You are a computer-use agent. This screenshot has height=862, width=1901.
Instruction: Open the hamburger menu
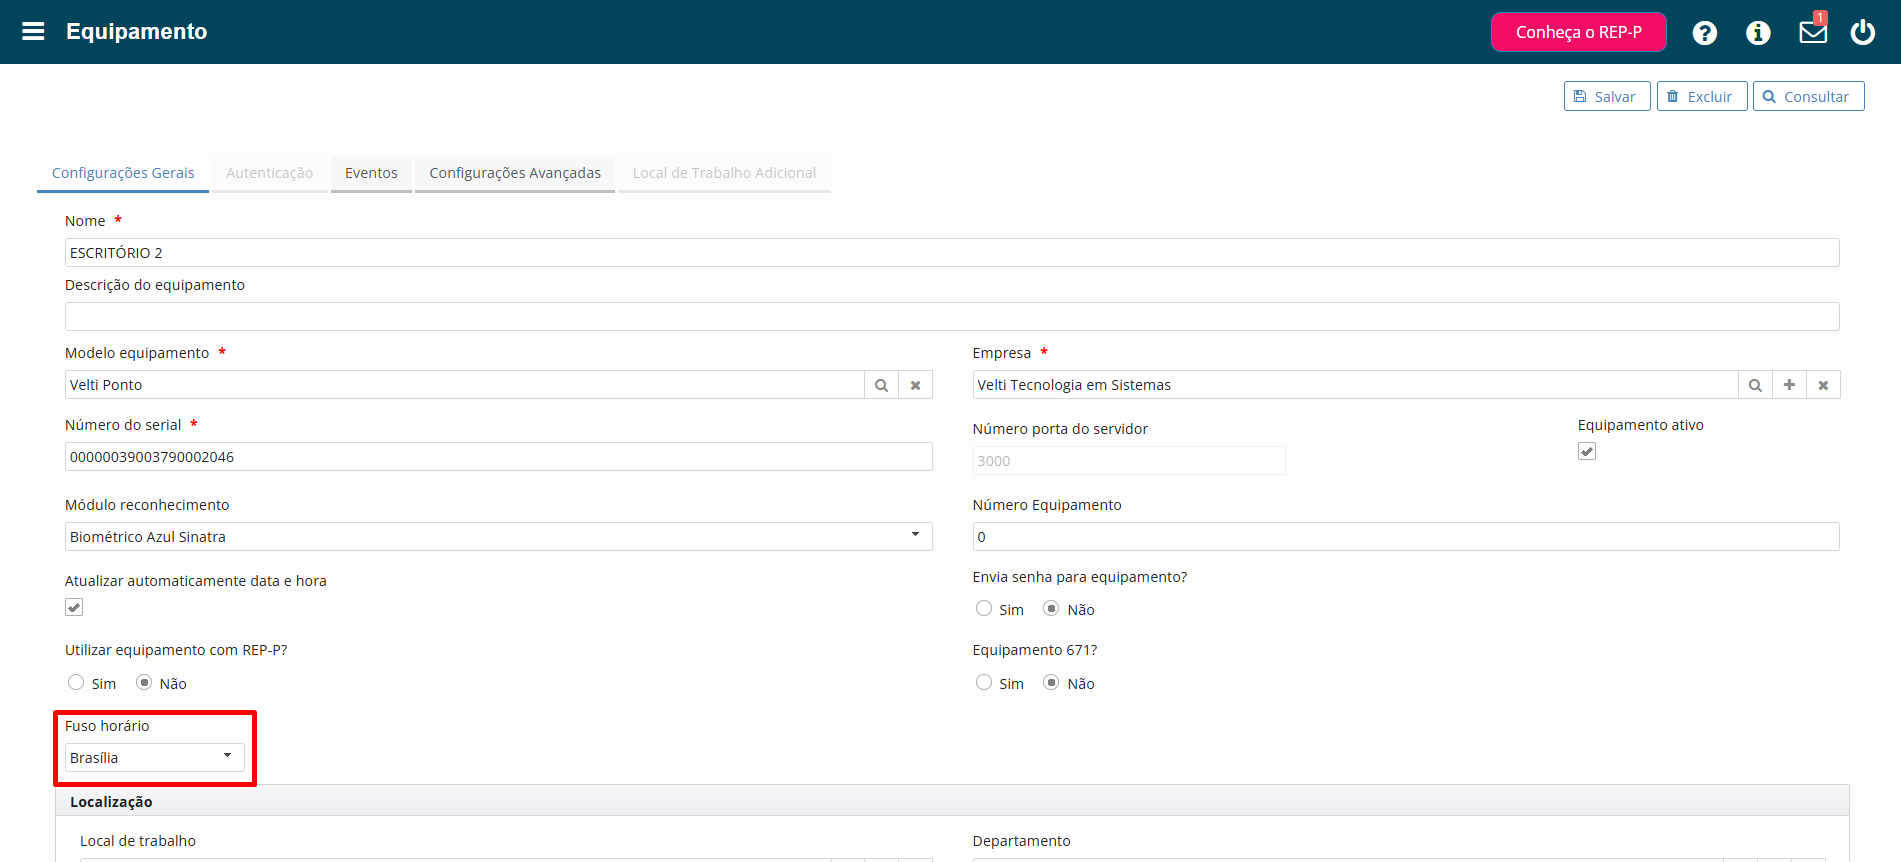pos(33,31)
